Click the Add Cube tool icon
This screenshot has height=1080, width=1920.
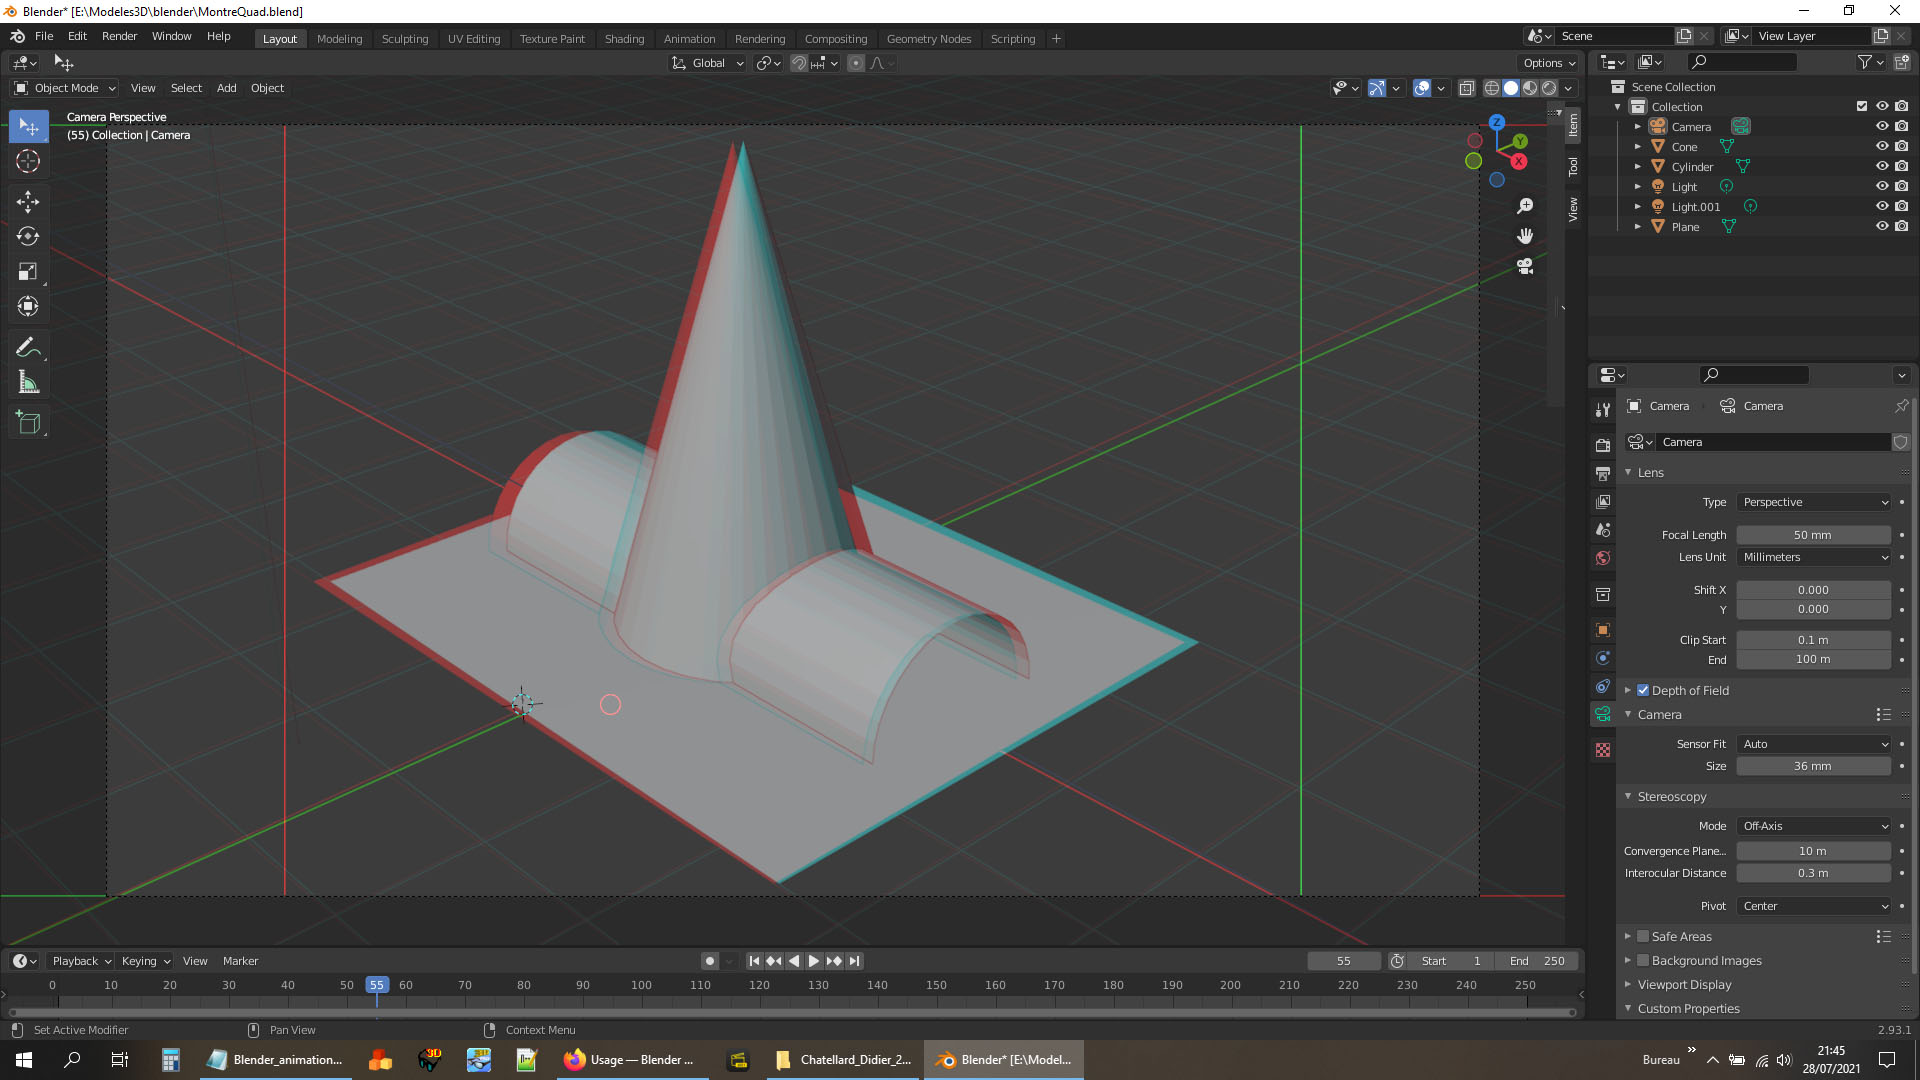click(x=28, y=423)
